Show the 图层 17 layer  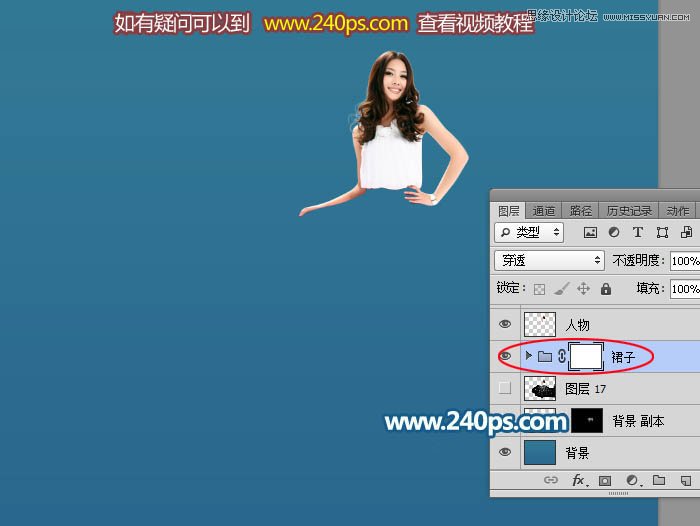pyautogui.click(x=505, y=388)
